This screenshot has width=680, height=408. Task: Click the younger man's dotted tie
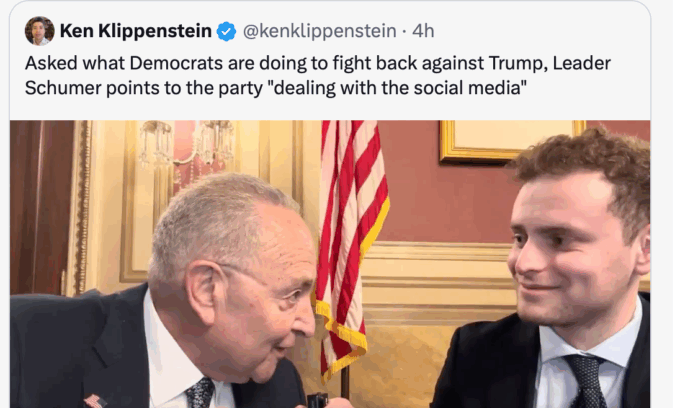click(585, 381)
